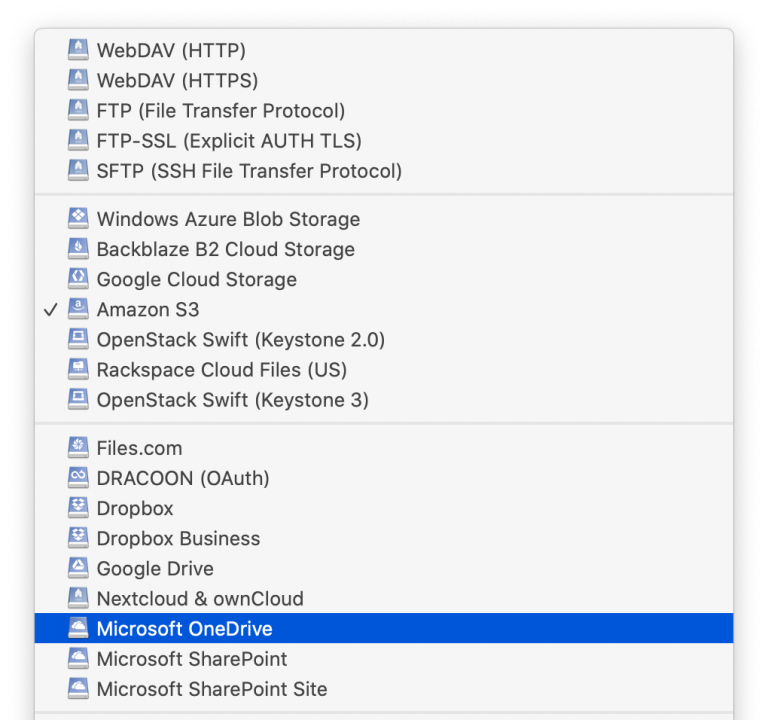Pick FTP (File Transfer Protocol)
Screen dimensions: 768x720
pyautogui.click(x=220, y=110)
